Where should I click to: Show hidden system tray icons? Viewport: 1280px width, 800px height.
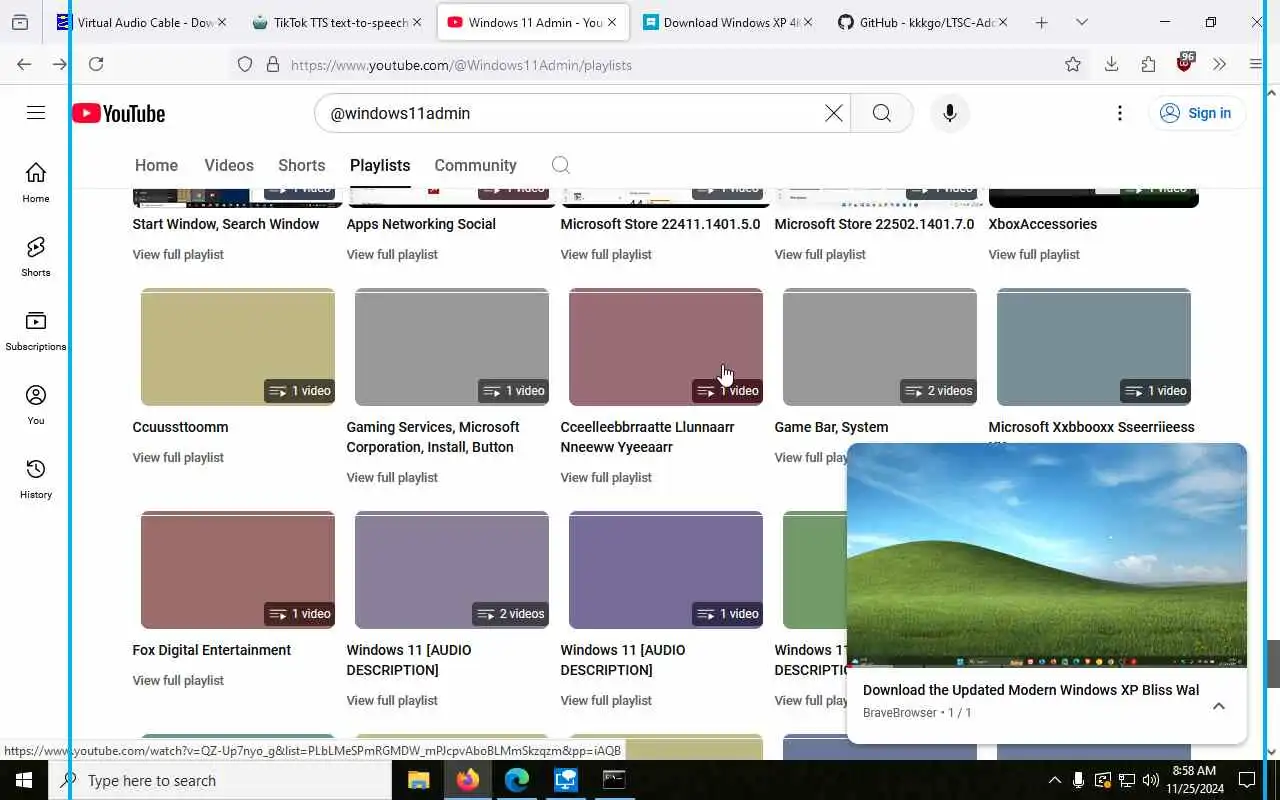1054,780
